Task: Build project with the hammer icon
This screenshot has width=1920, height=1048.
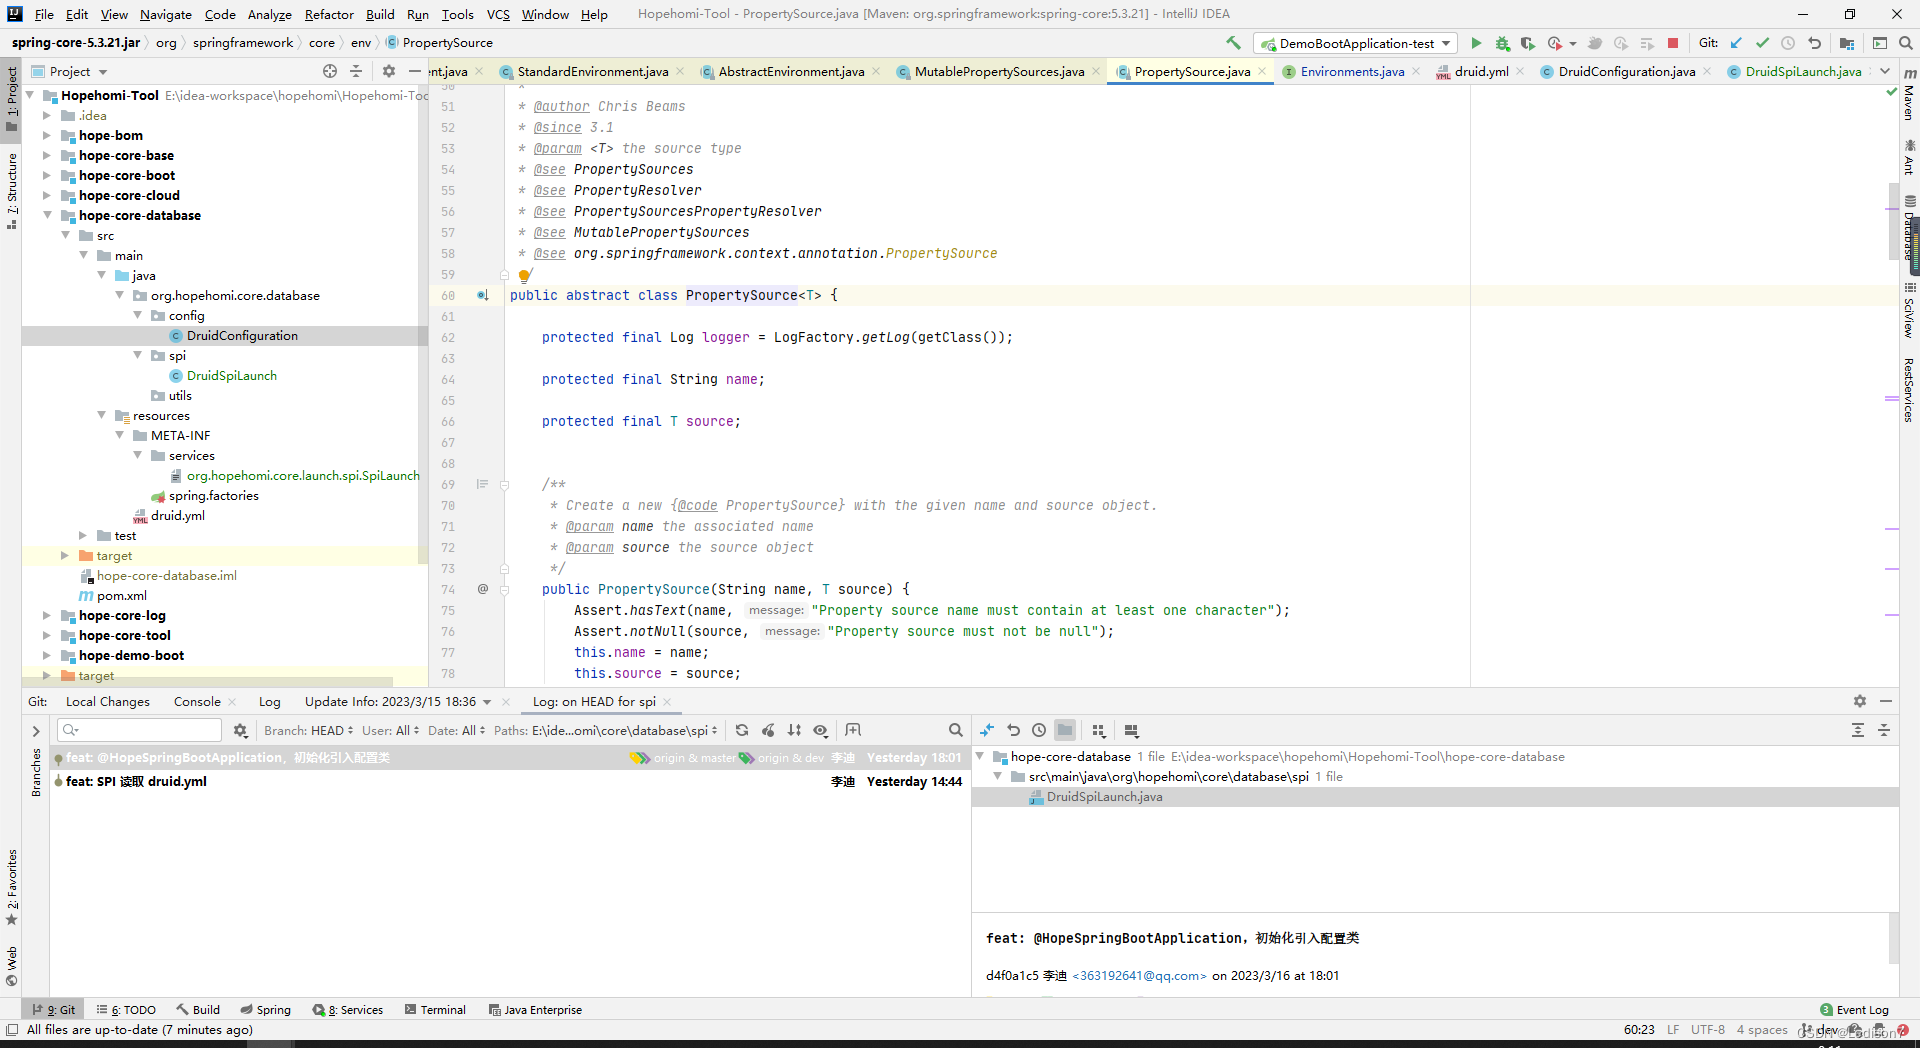Action: pos(1233,43)
